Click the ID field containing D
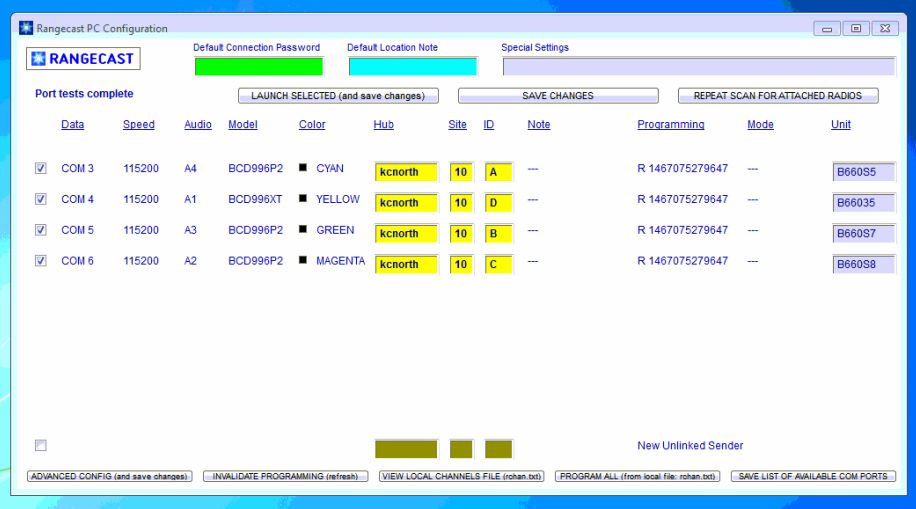916x509 pixels. pyautogui.click(x=498, y=203)
